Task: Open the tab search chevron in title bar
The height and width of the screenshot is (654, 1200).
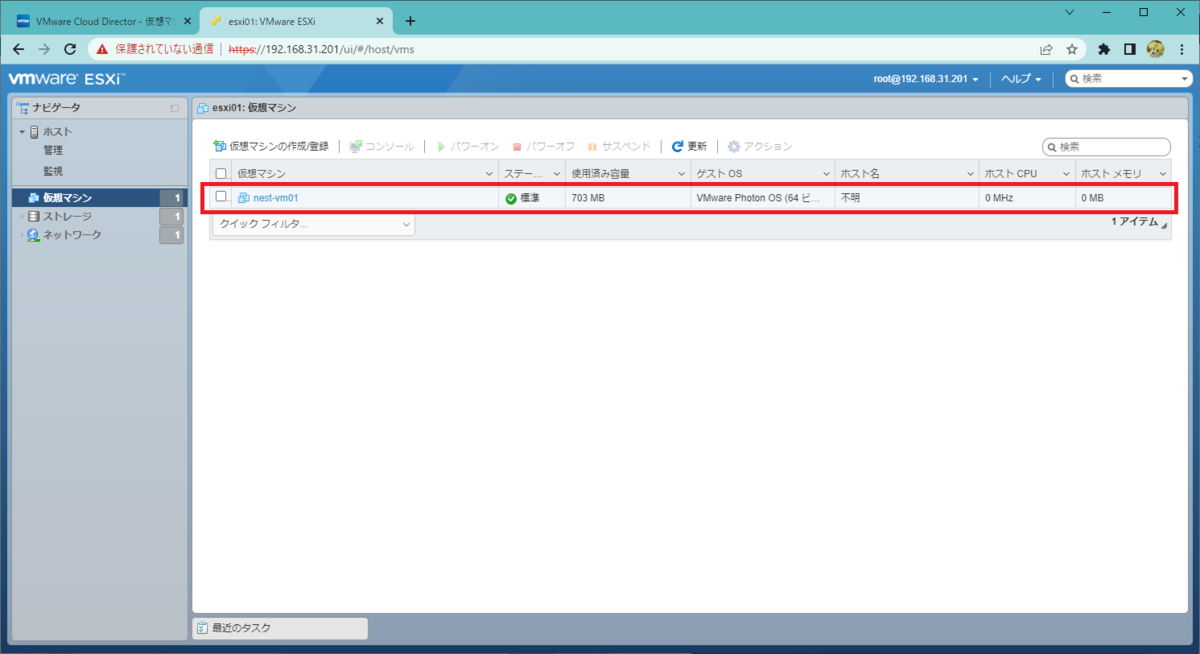Action: 1070,12
